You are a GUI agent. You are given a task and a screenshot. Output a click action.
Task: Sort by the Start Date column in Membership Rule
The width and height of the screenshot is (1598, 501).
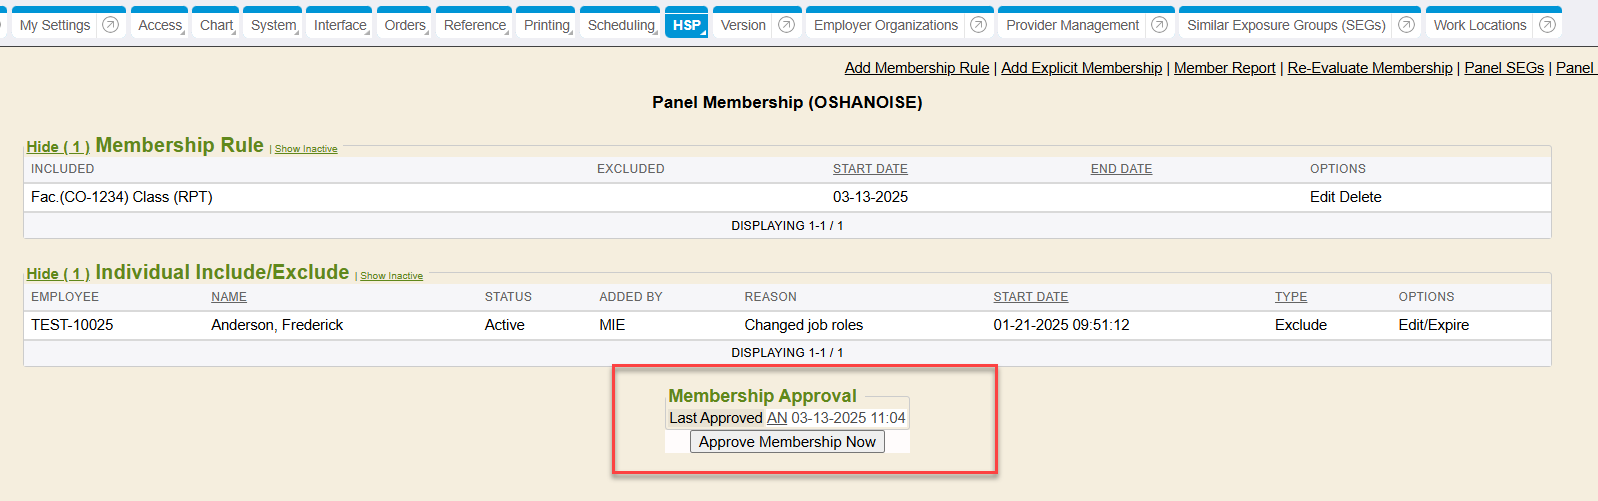click(x=870, y=169)
